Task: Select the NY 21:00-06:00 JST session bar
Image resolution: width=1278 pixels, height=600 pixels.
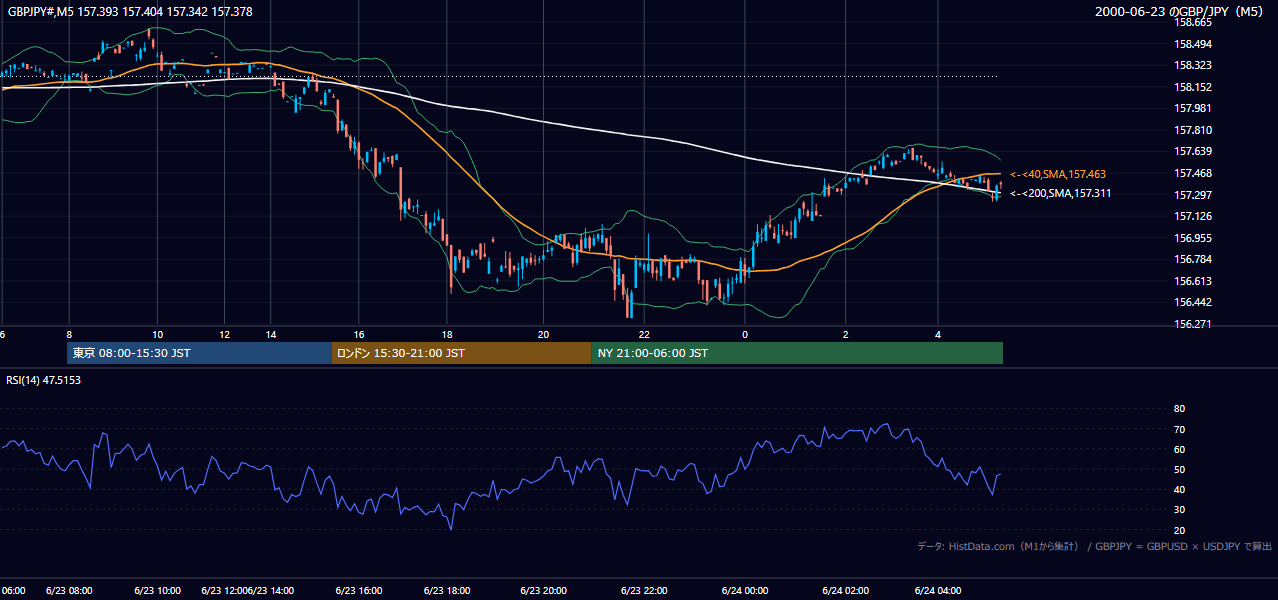Action: point(797,353)
